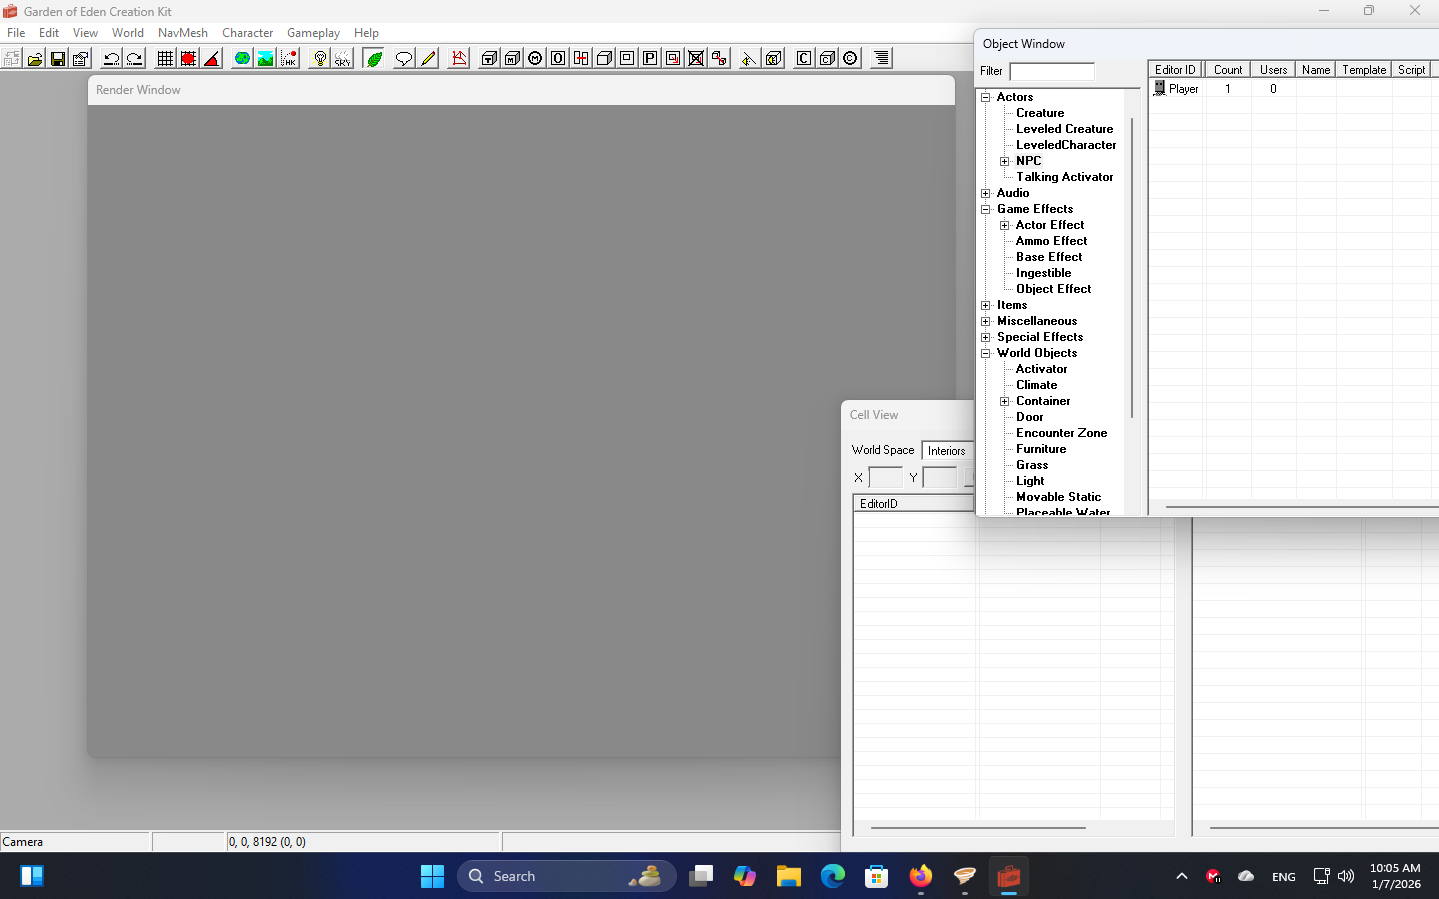Expand the Audio tree node
Image resolution: width=1439 pixels, height=899 pixels.
pyautogui.click(x=986, y=193)
